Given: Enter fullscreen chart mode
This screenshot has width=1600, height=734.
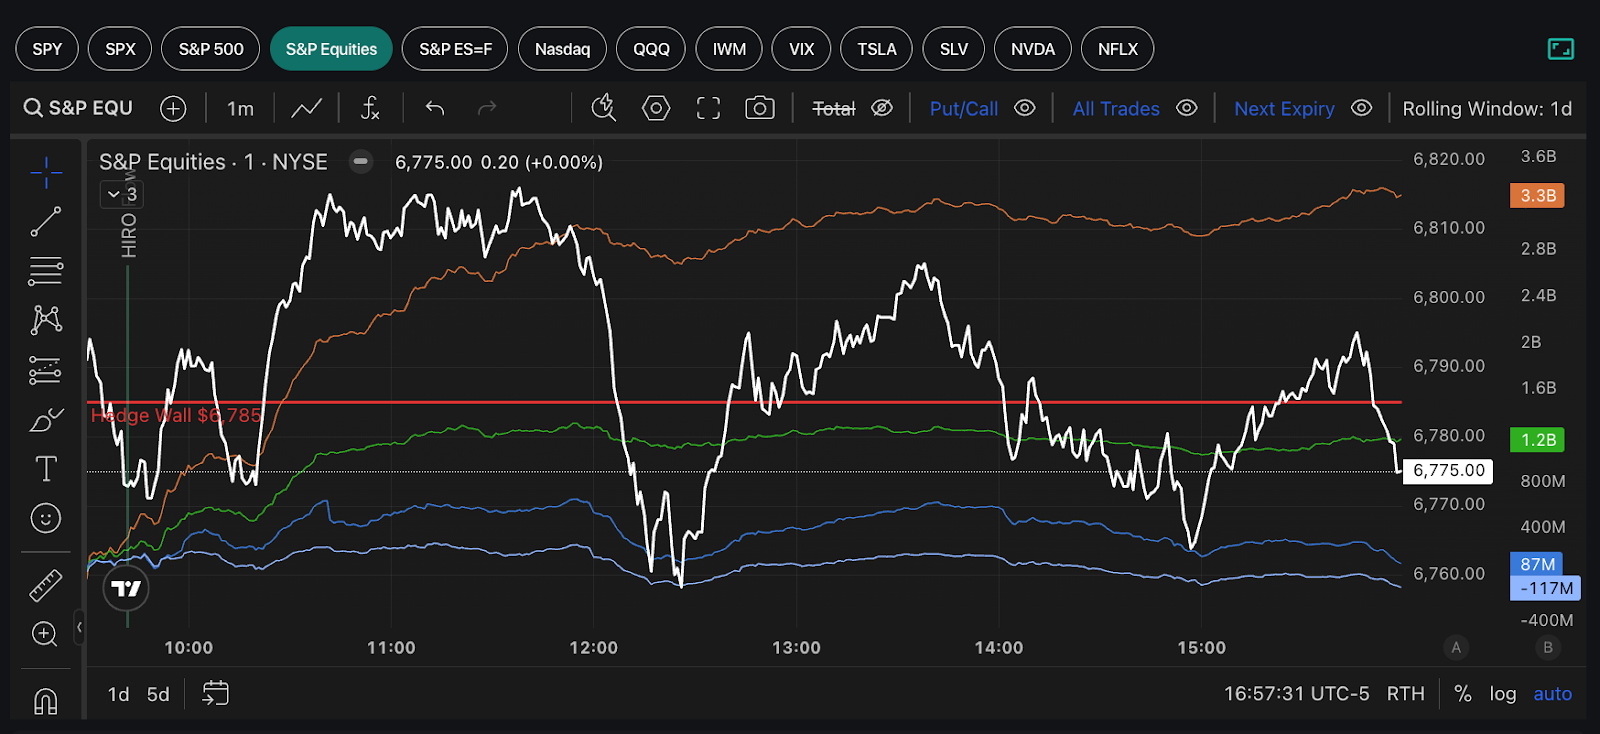Looking at the screenshot, I should point(708,108).
